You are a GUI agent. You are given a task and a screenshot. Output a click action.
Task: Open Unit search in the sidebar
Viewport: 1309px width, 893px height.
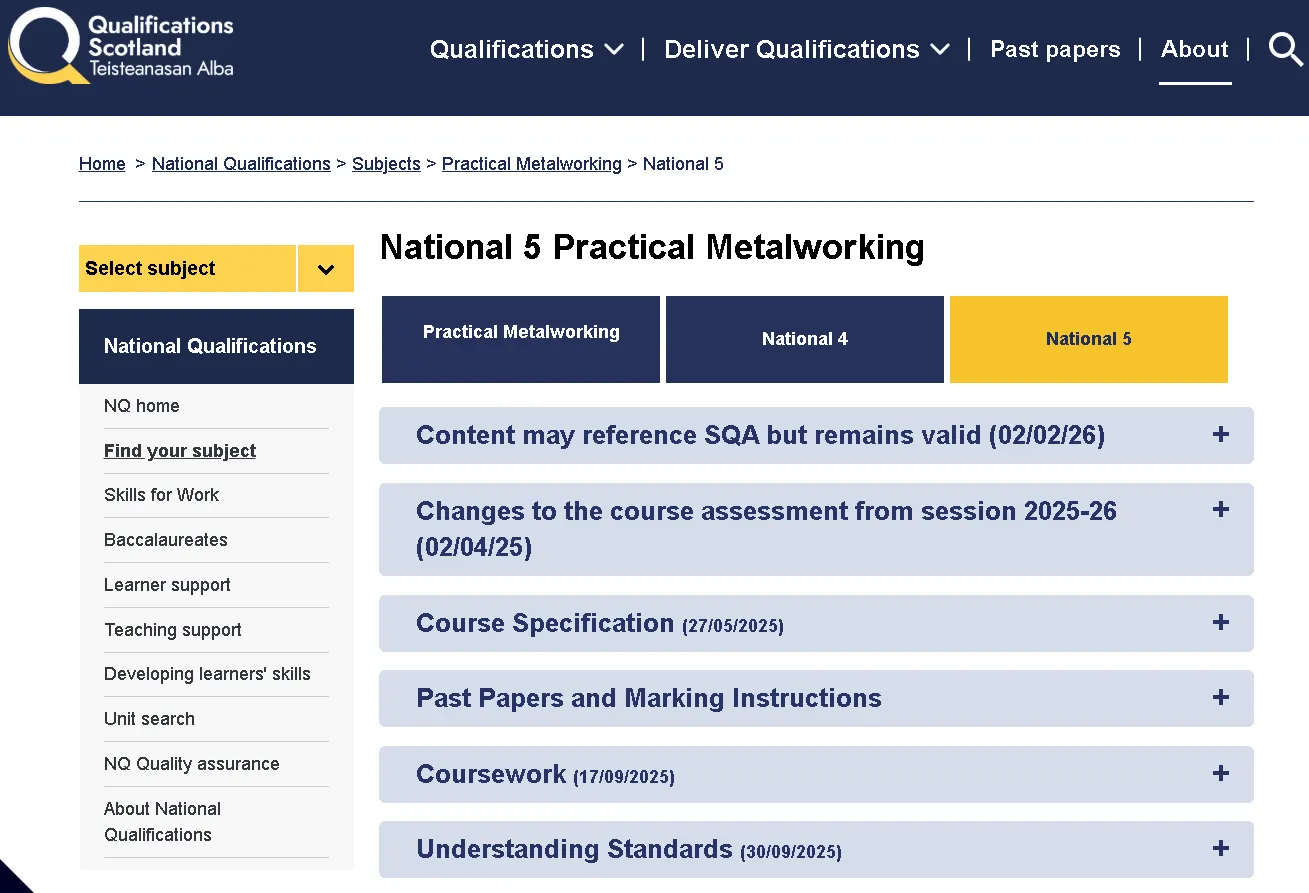[149, 718]
